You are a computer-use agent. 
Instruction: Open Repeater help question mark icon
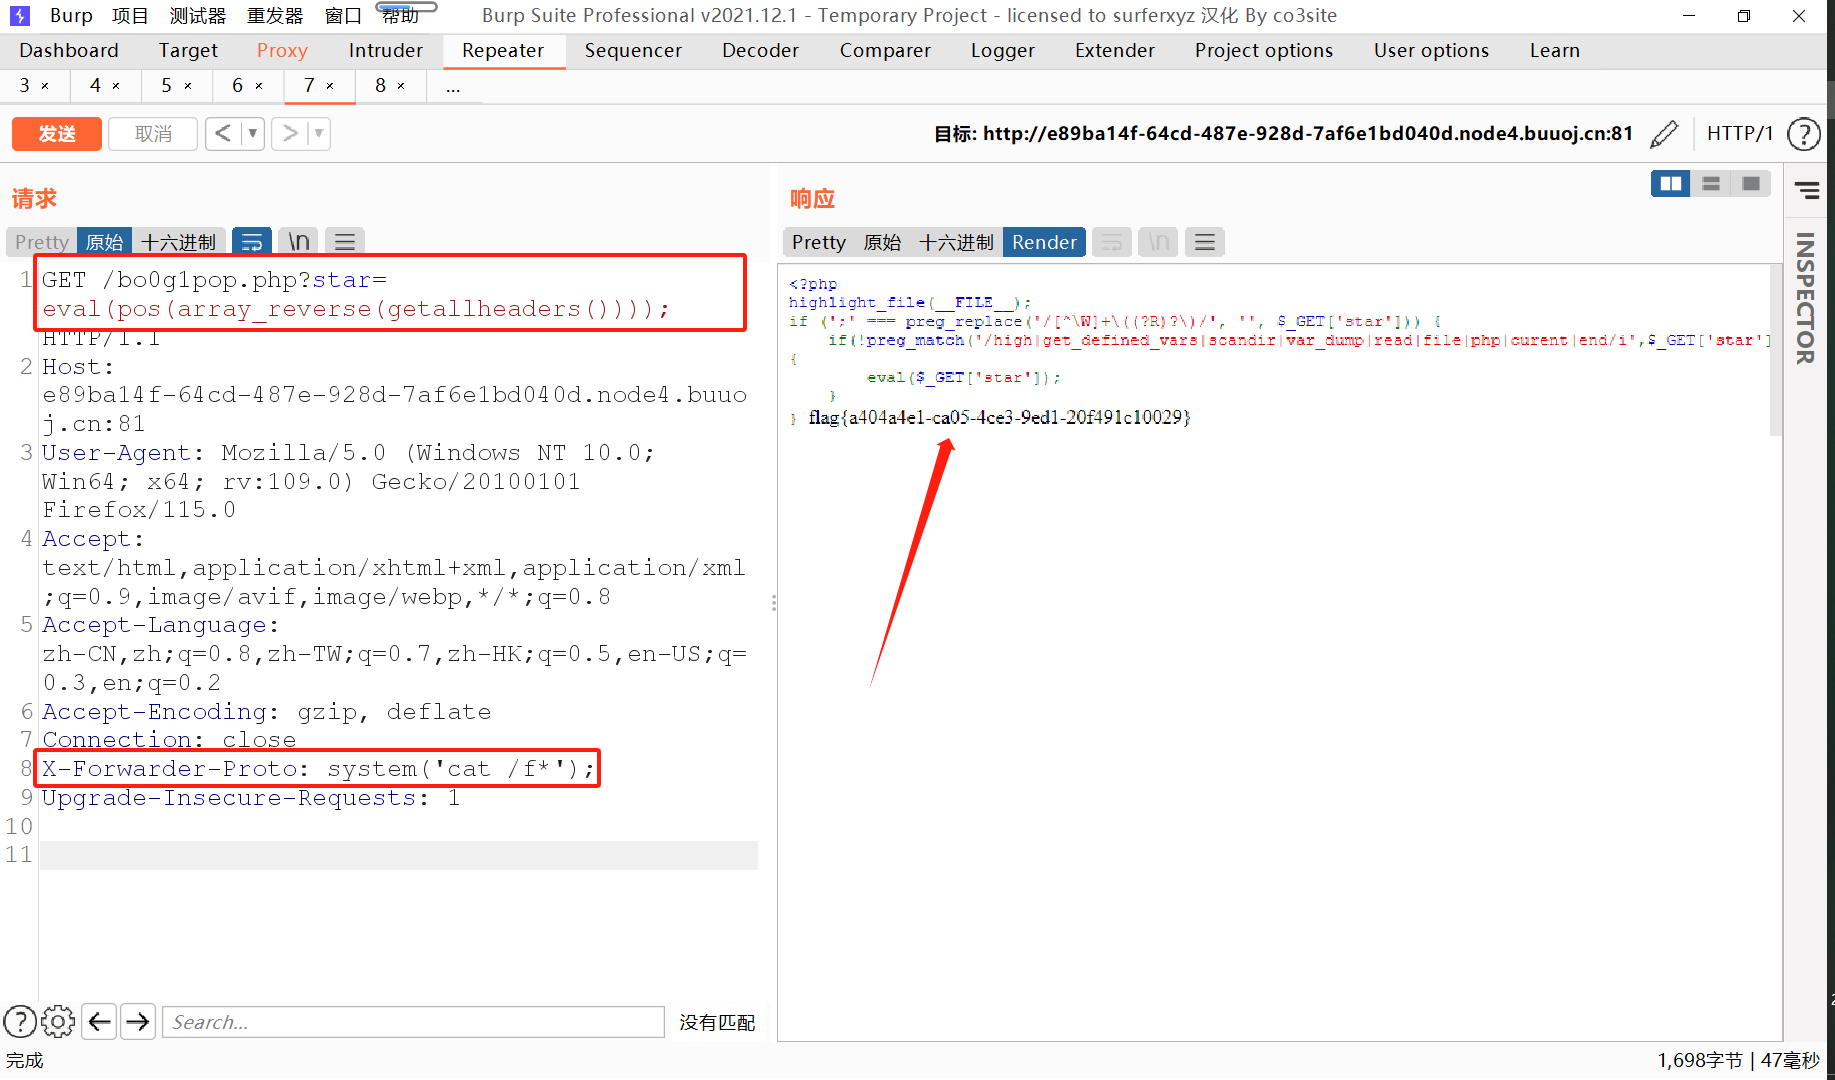tap(1803, 134)
